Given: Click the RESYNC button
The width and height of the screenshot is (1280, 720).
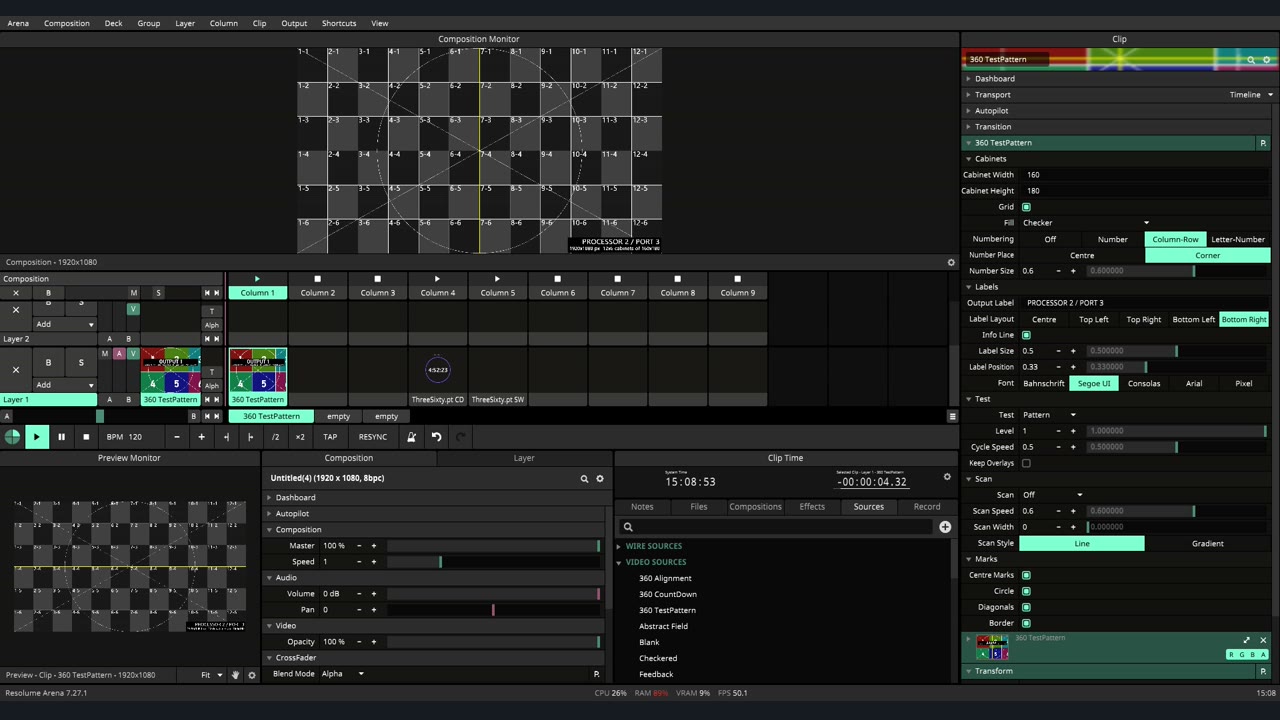Looking at the screenshot, I should (373, 437).
